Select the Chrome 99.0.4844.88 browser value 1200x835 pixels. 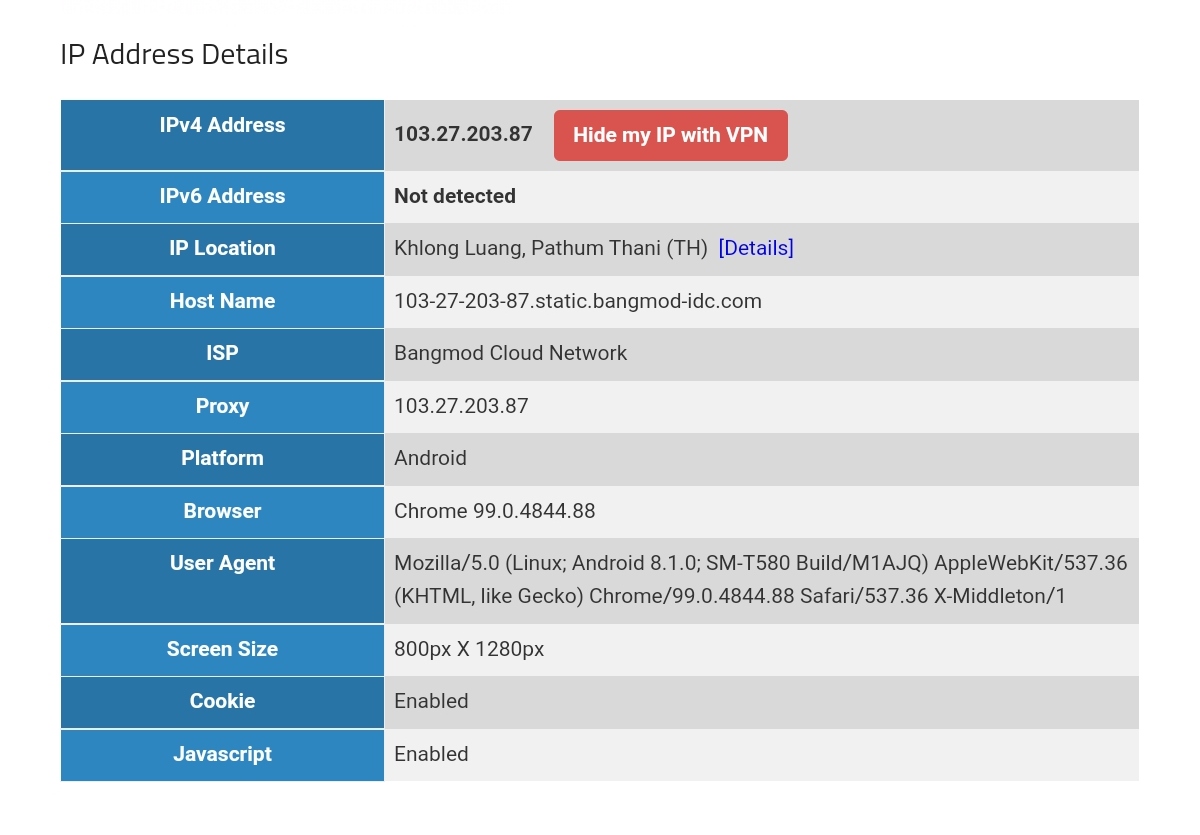pos(495,511)
